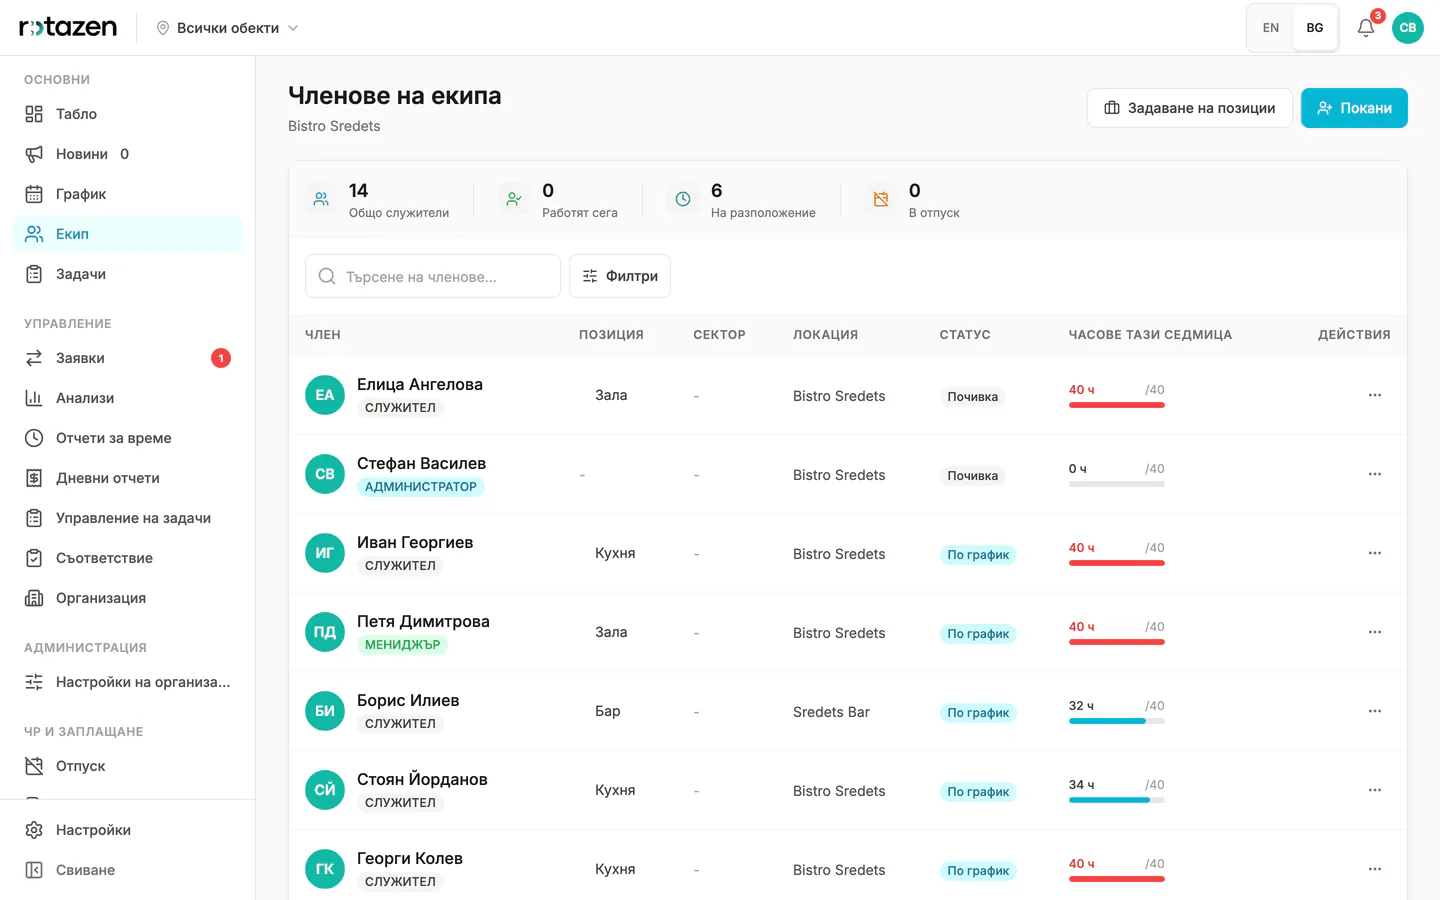This screenshot has height=900, width=1440.
Task: Open the Филтри filter options
Action: point(620,276)
